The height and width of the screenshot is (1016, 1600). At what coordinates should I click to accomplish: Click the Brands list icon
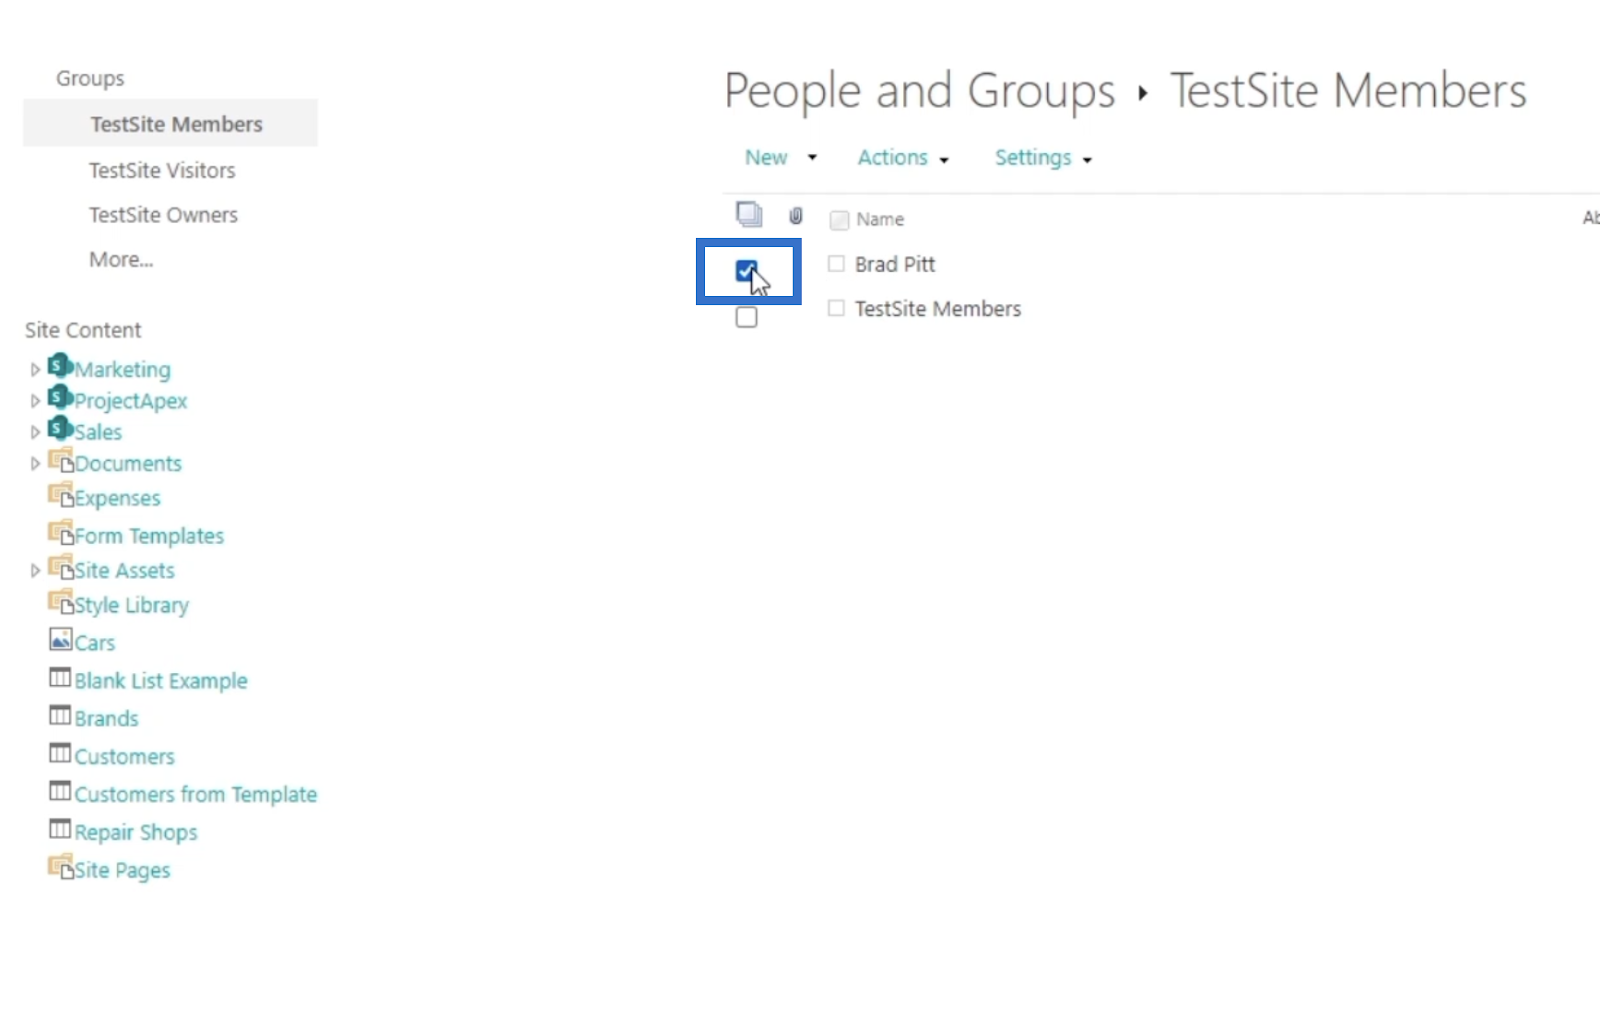[x=60, y=715]
